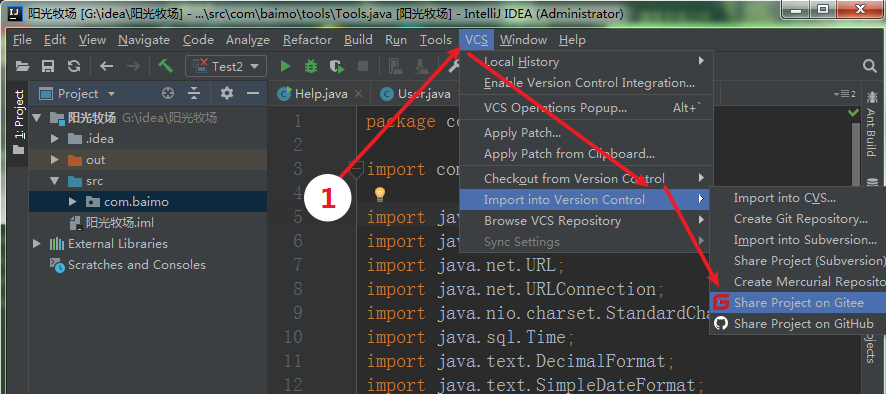
Task: Navigate forward with the right arrow icon
Action: click(133, 67)
